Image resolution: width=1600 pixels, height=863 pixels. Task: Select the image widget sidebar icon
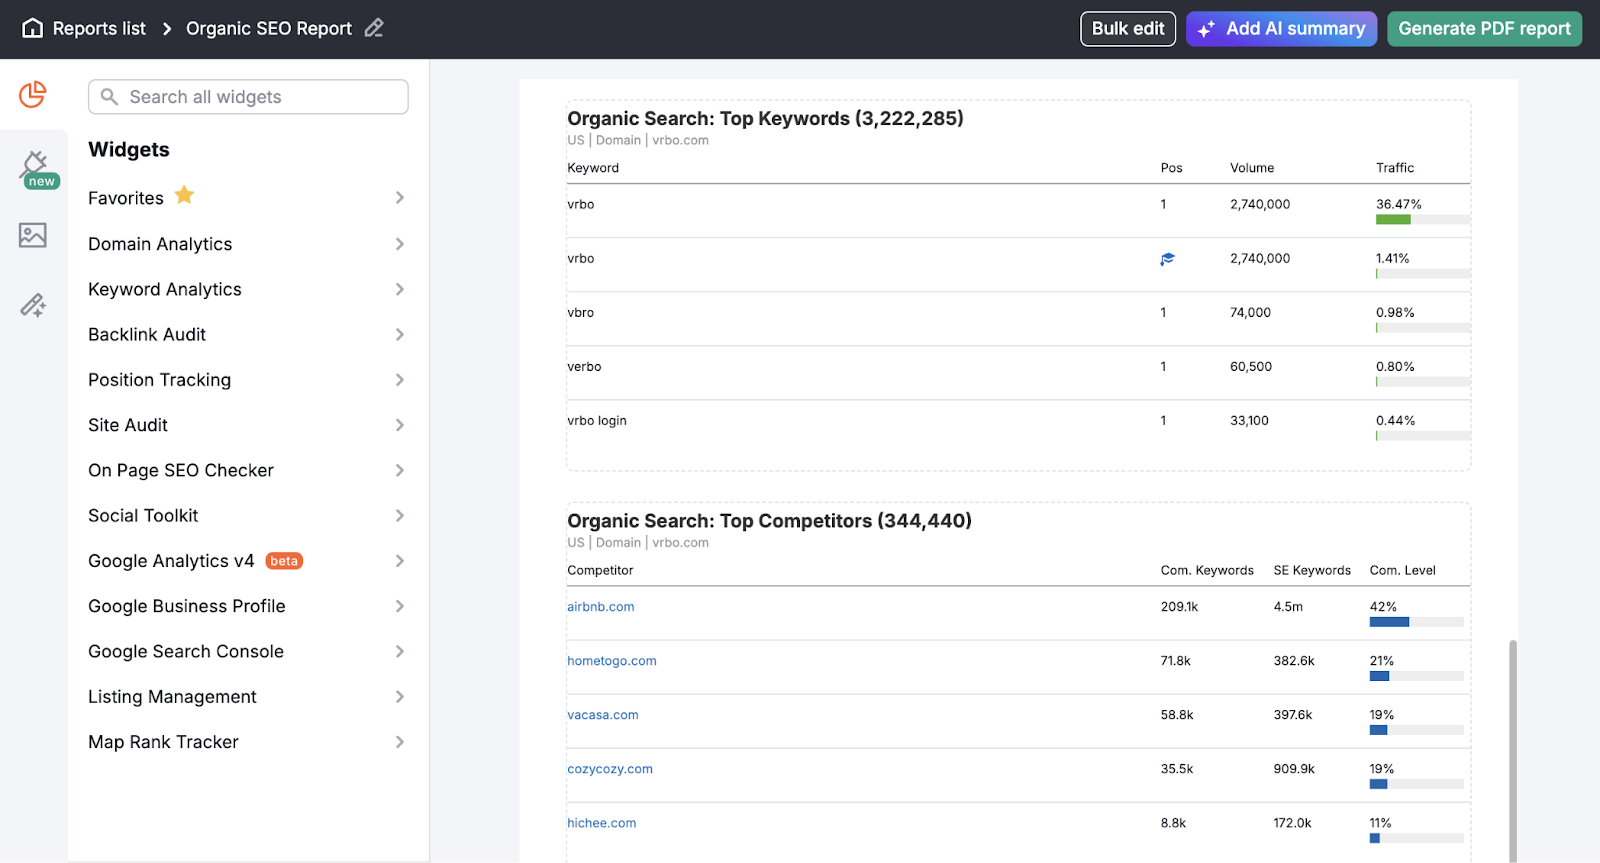[33, 236]
